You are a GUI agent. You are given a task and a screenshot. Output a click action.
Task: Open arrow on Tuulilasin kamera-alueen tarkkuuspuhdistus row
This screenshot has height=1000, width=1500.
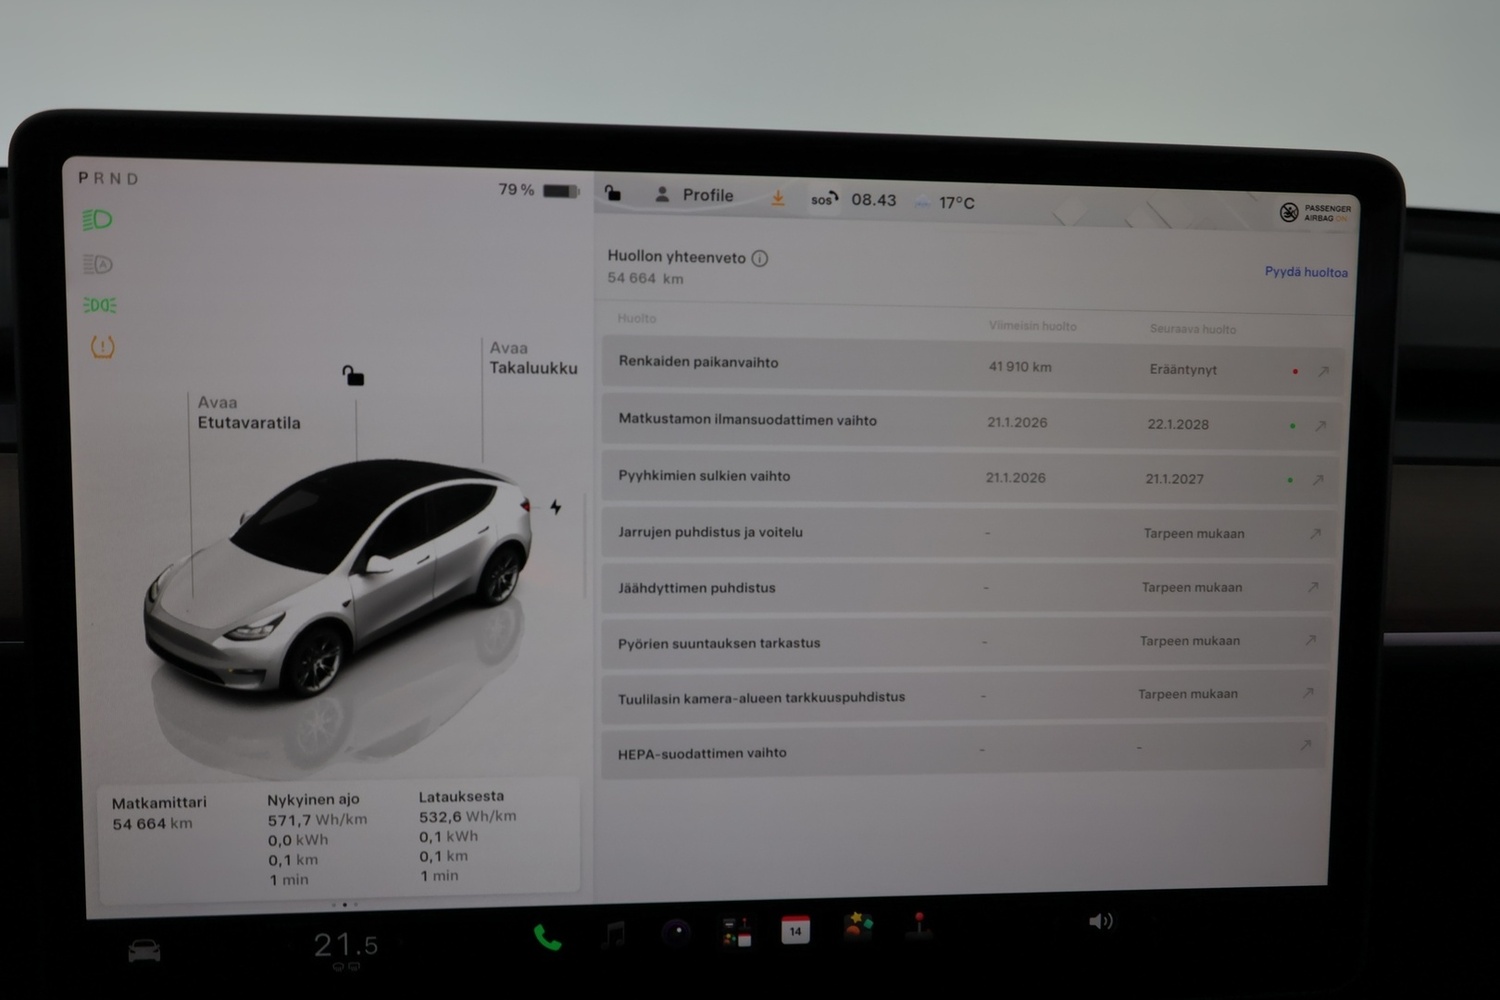point(1307,693)
